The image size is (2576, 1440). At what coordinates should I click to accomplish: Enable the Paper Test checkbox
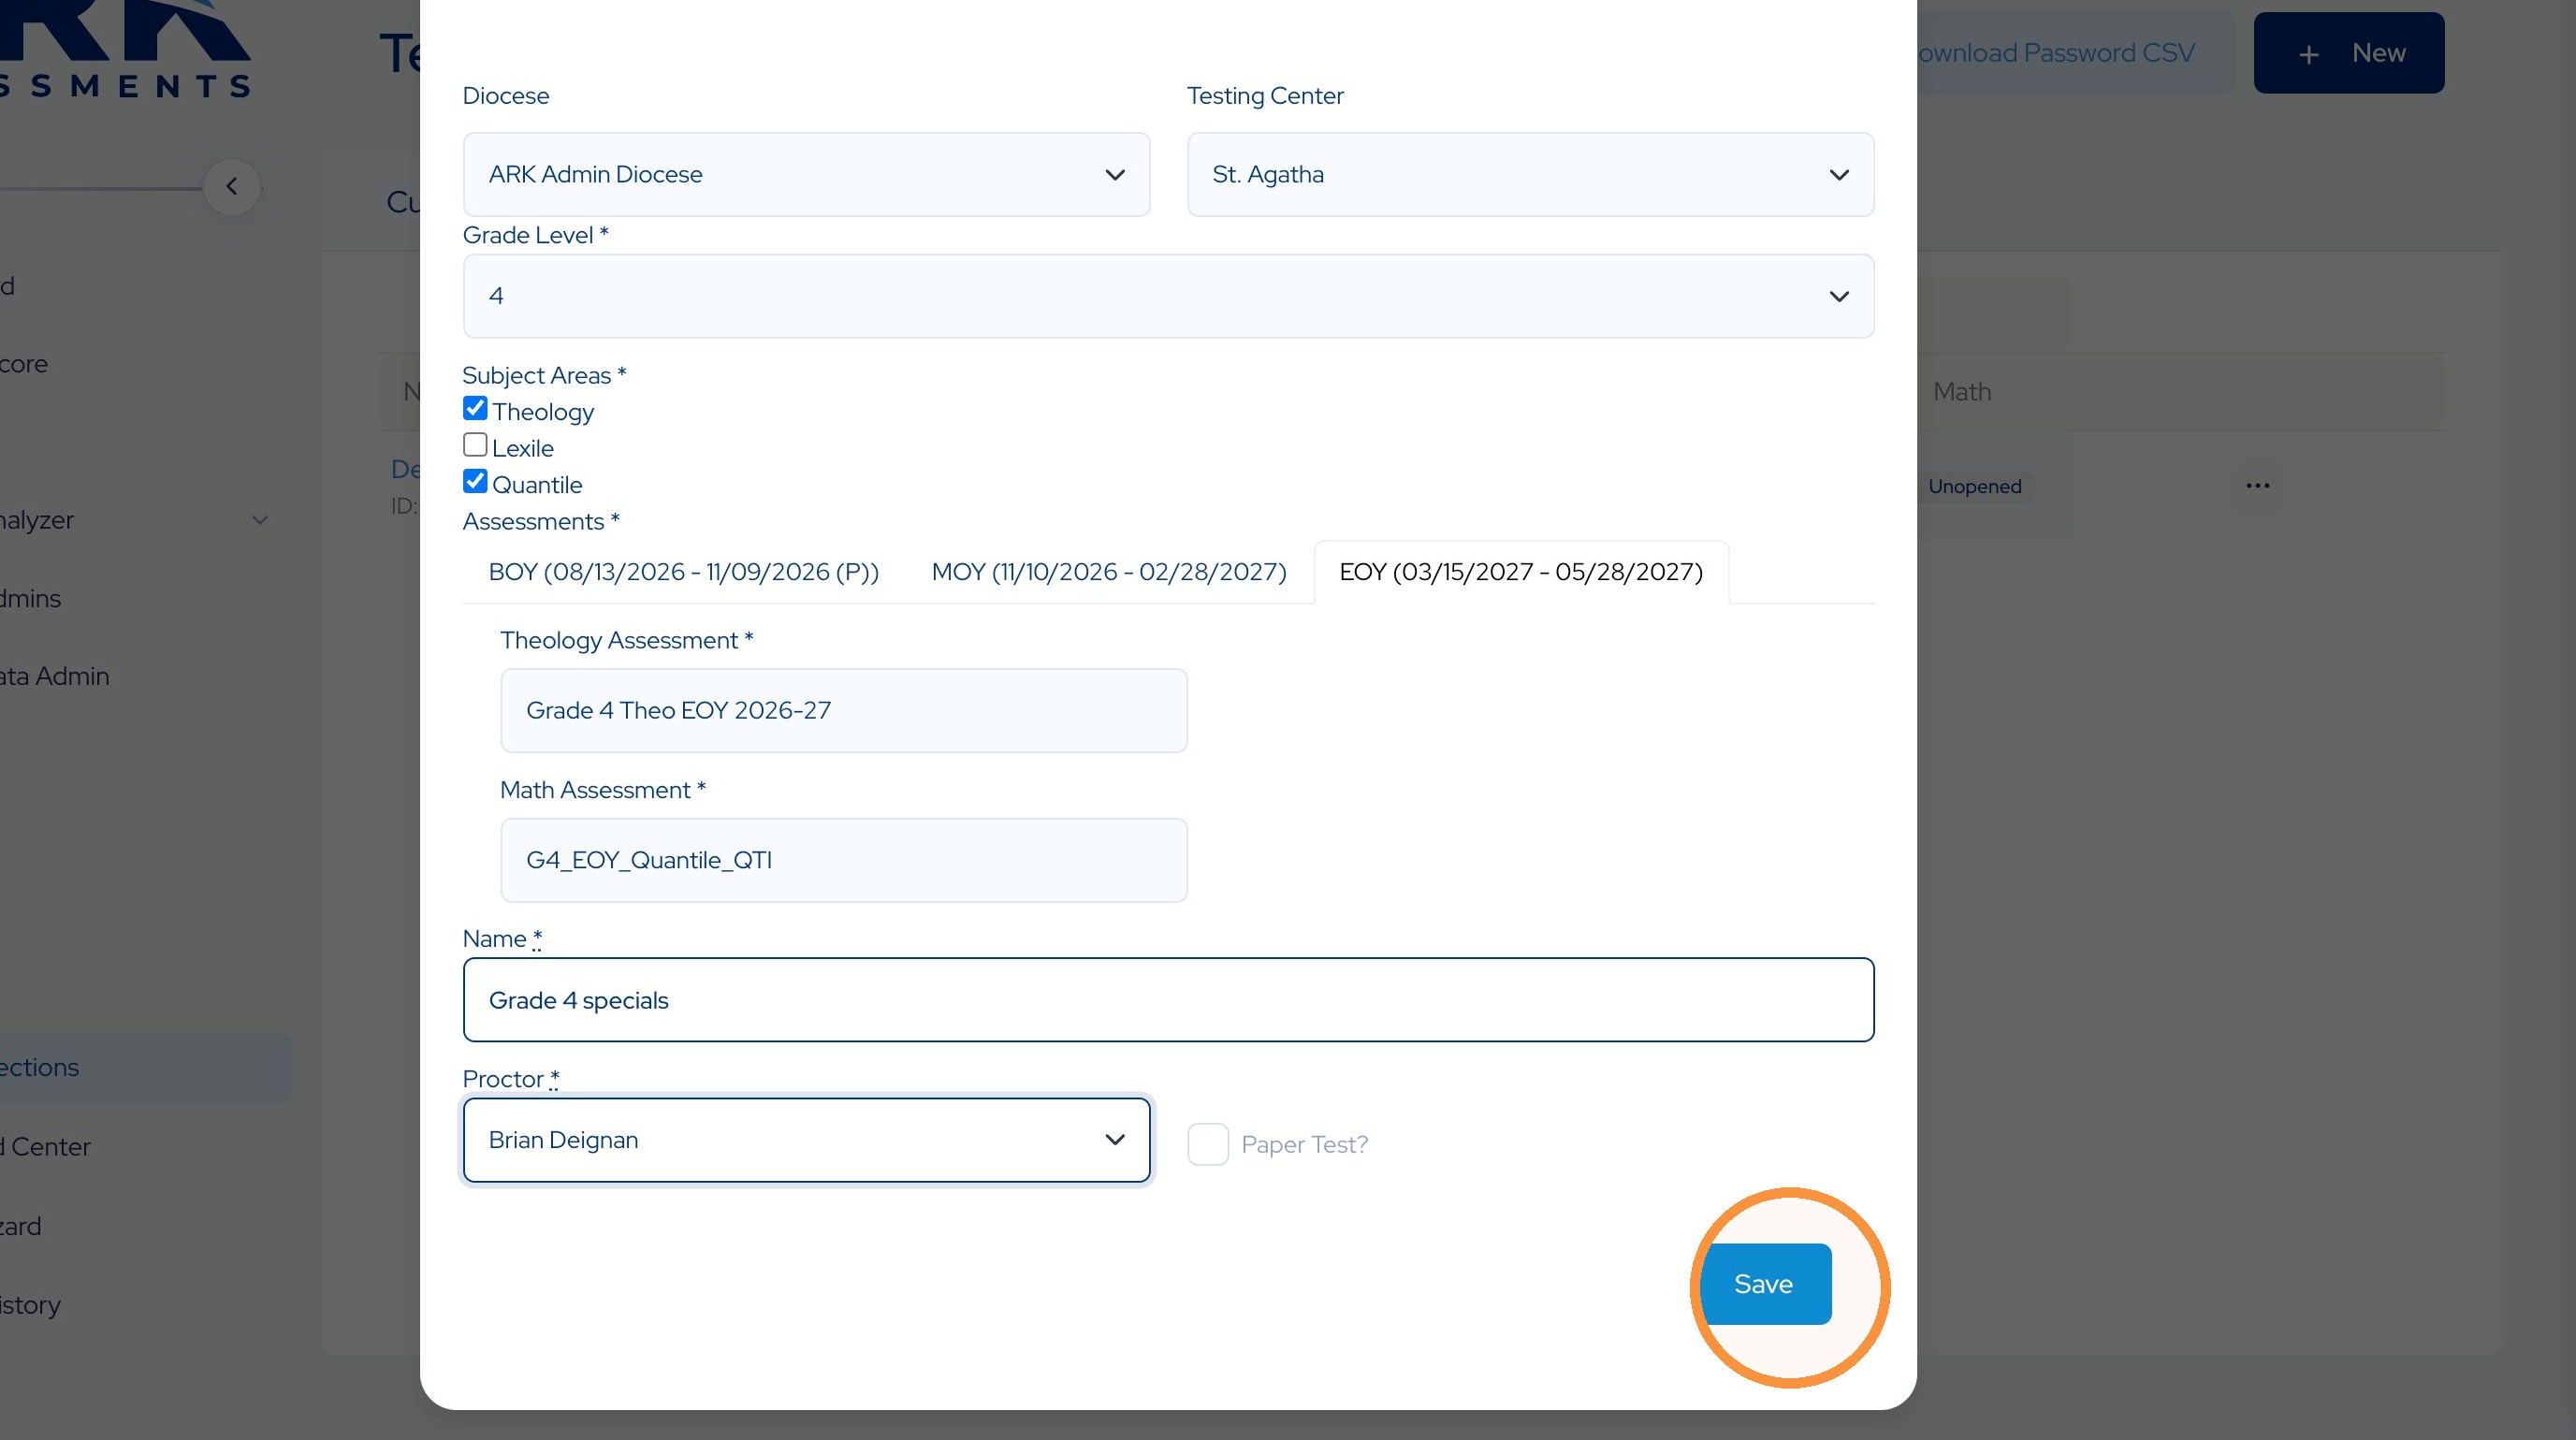tap(1208, 1144)
